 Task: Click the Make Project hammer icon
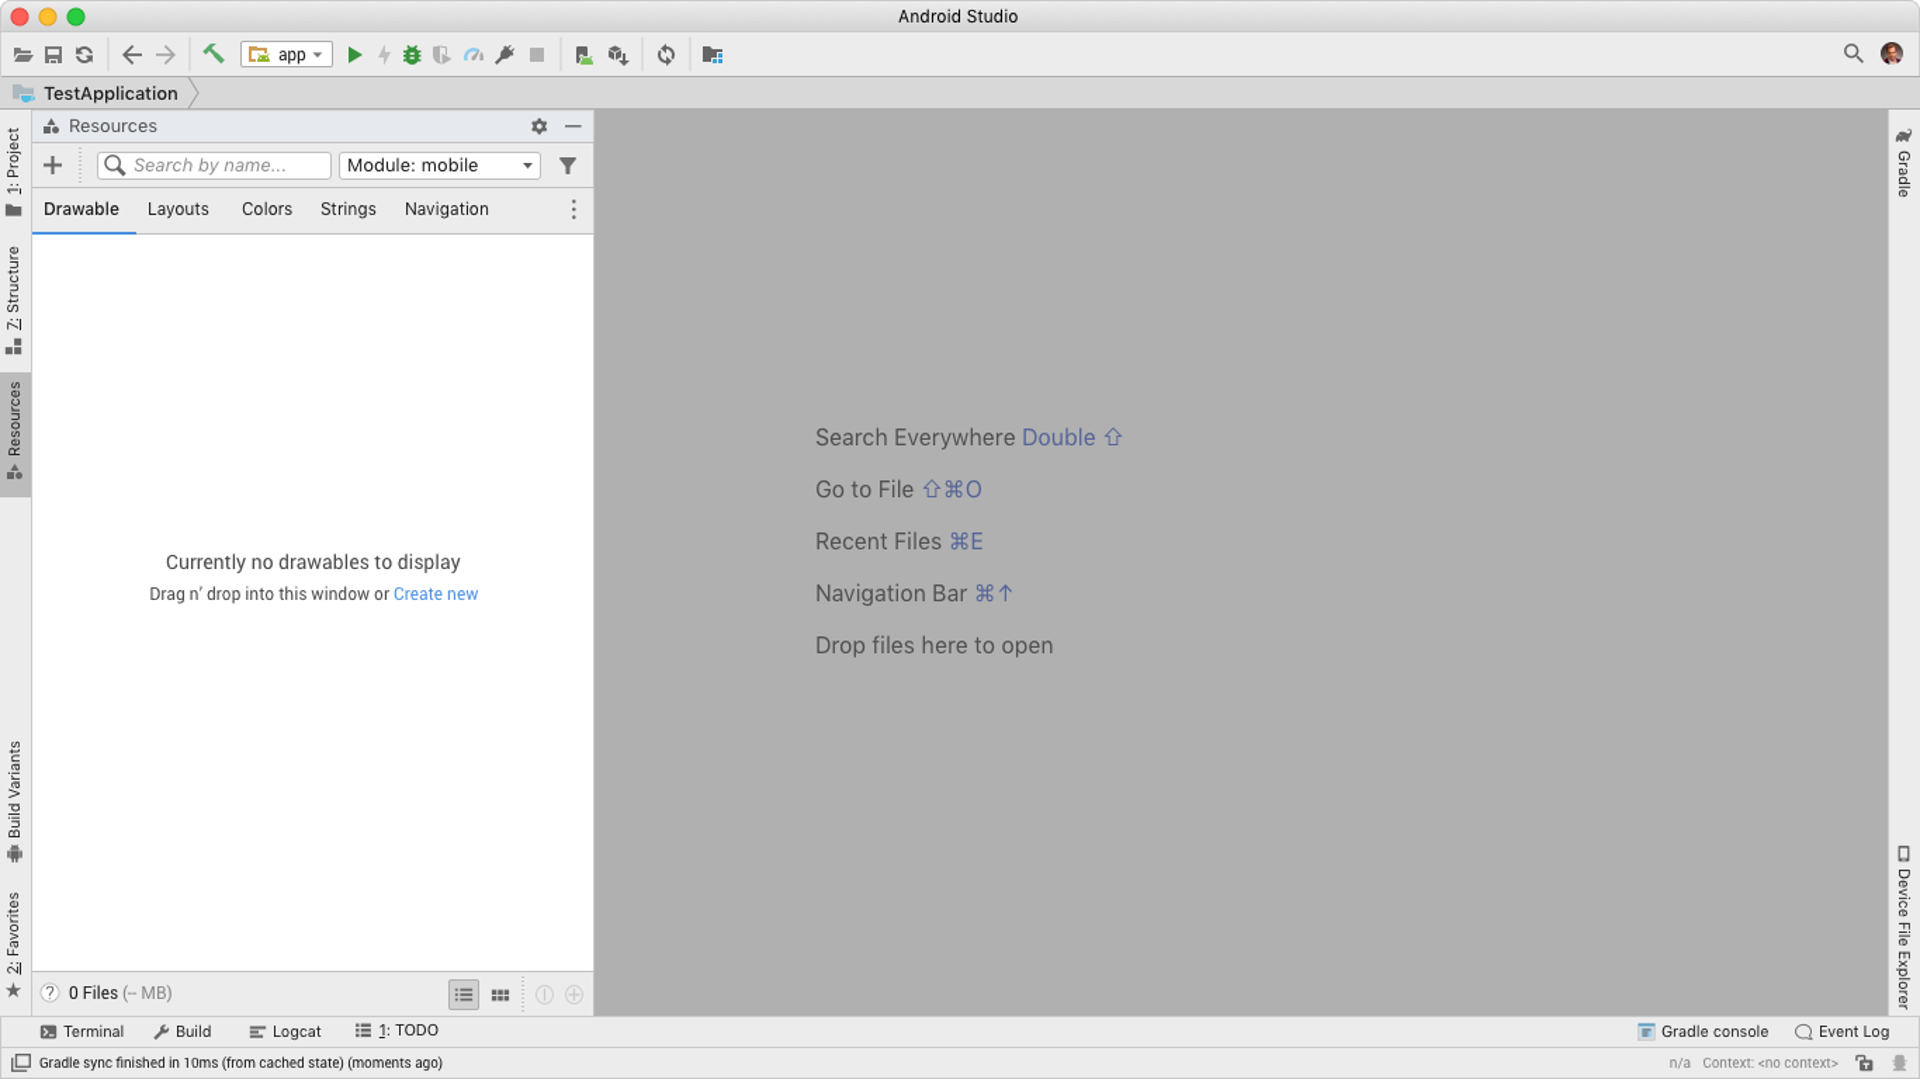click(213, 54)
